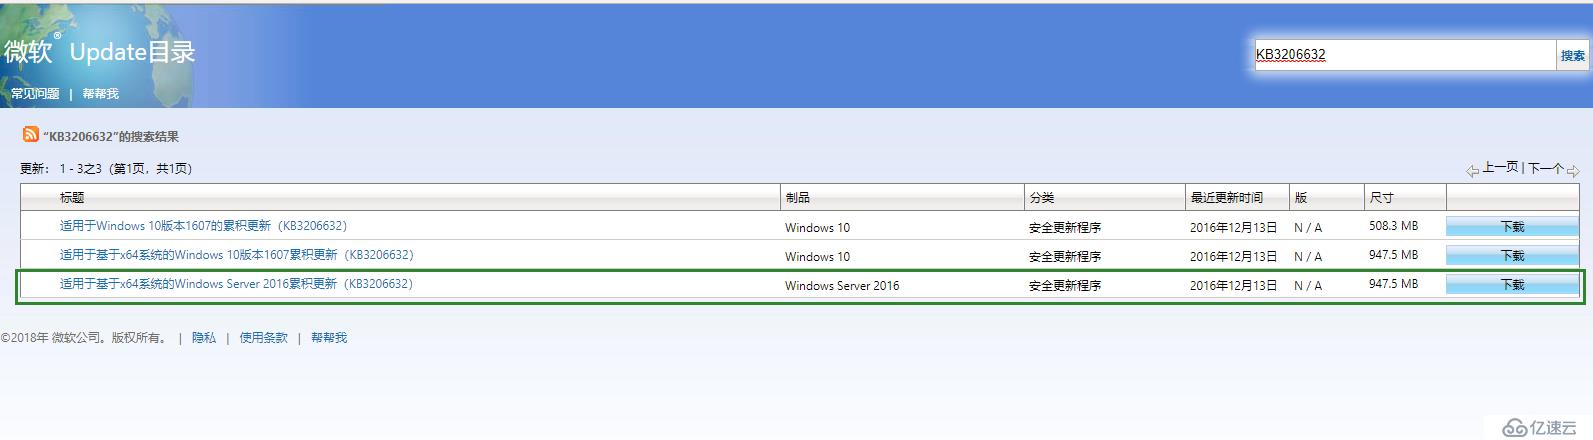This screenshot has height=440, width=1593.
Task: Click the 微软 Update目录 site title
Action: tap(99, 52)
